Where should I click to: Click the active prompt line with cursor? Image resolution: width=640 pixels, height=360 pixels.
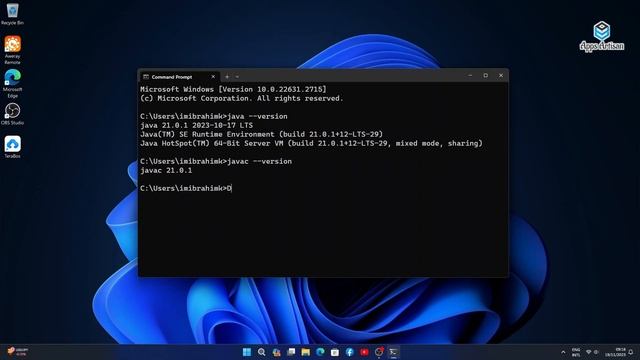[186, 188]
